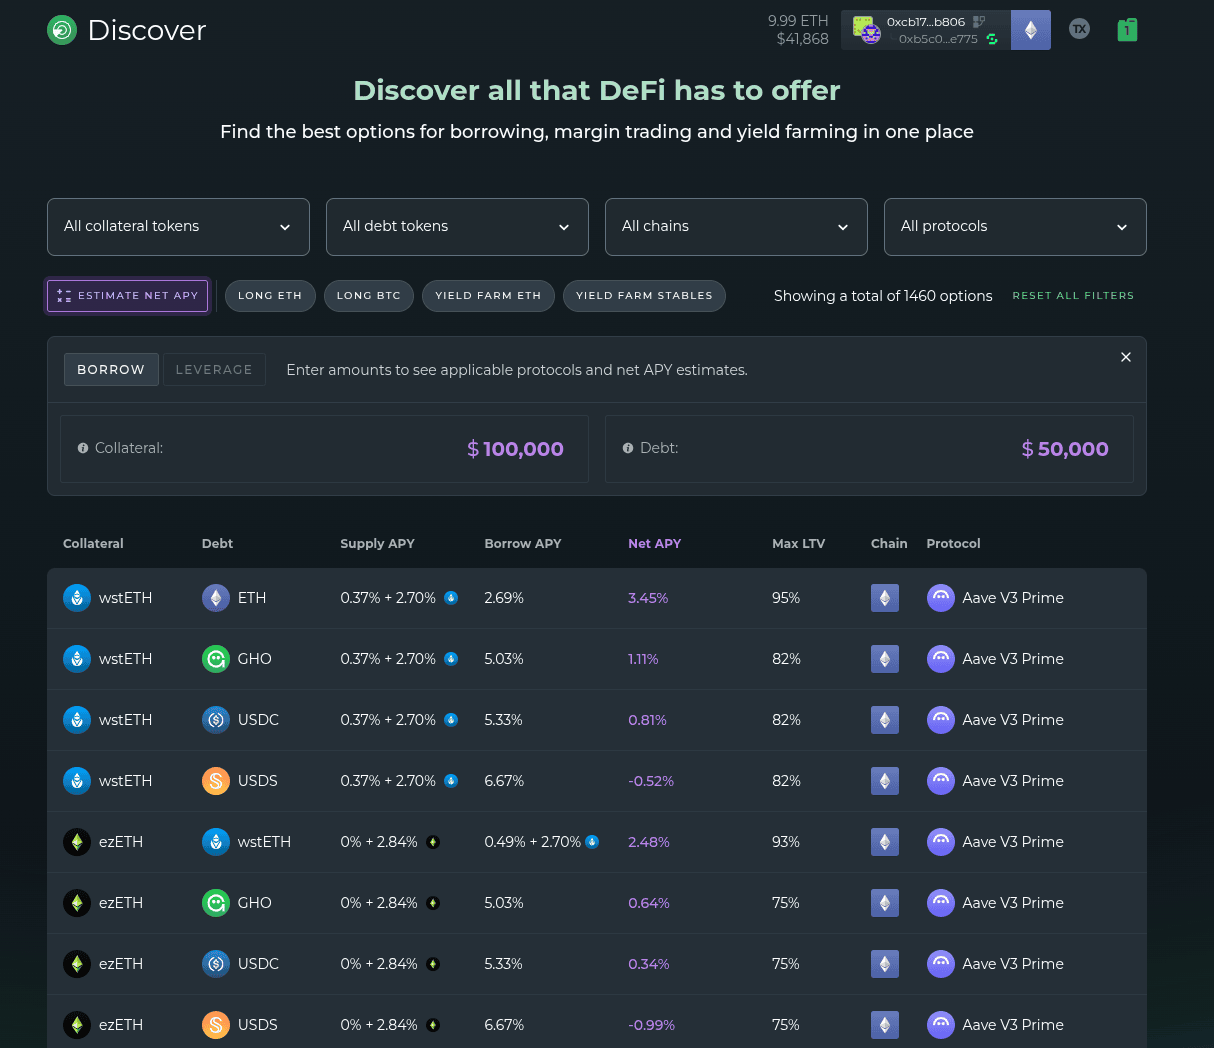Click the wstETH token icon in the wstETH/USDS row
This screenshot has width=1214, height=1048.
77,781
